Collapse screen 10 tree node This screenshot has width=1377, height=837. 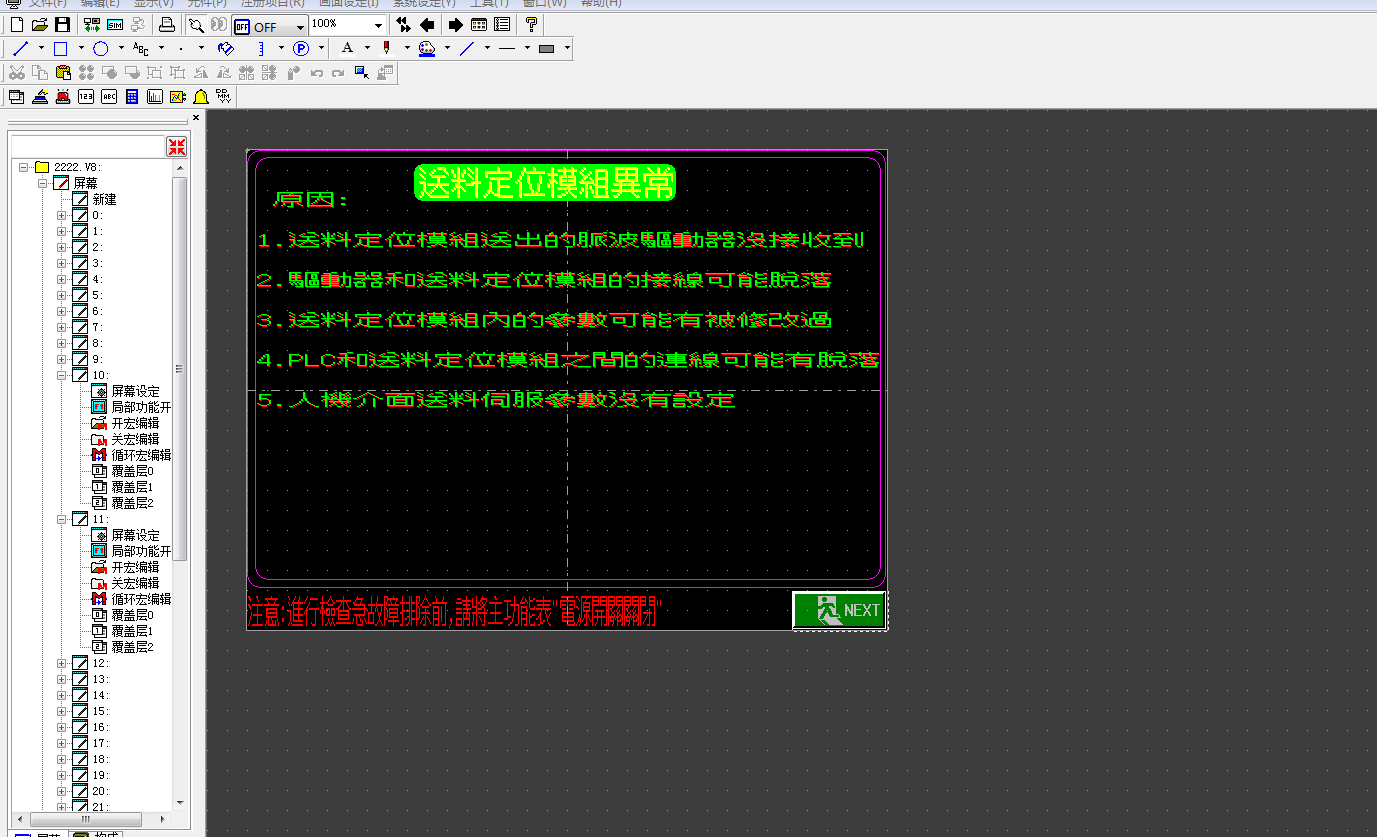[x=62, y=375]
